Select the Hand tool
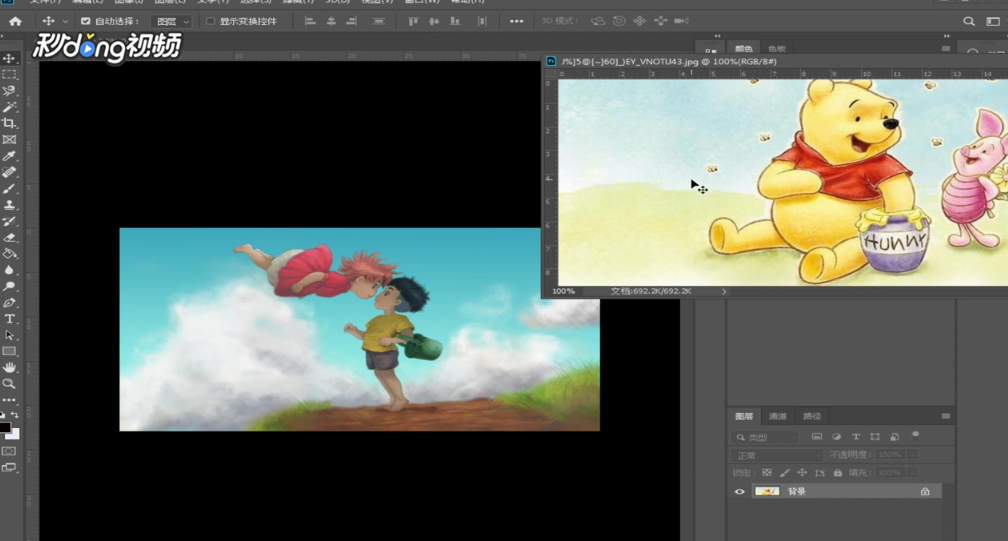The height and width of the screenshot is (541, 1008). (x=9, y=368)
